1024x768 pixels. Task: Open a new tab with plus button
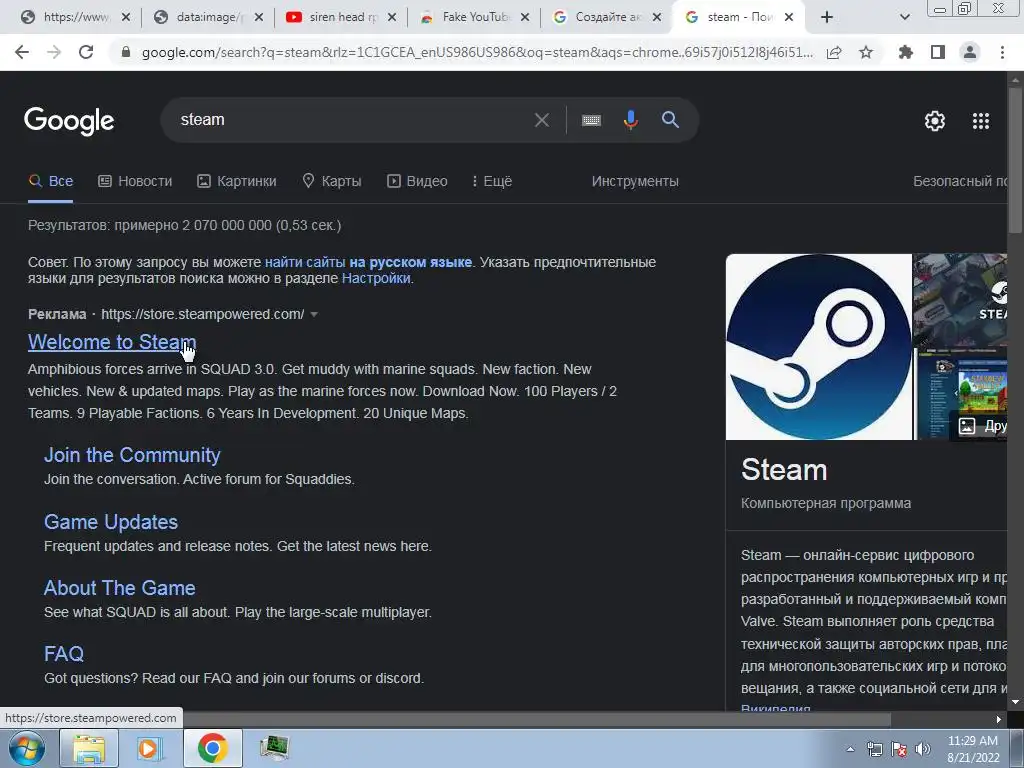[x=827, y=18]
